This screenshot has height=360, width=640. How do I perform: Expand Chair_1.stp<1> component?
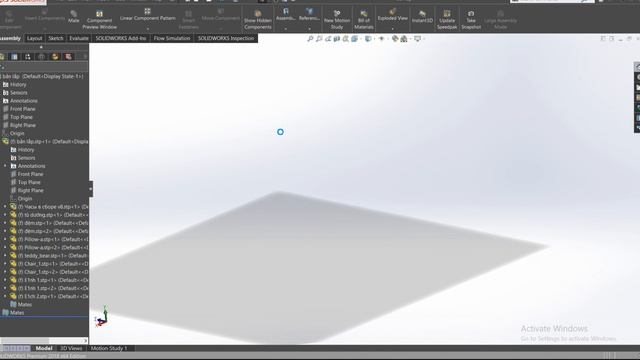5,264
